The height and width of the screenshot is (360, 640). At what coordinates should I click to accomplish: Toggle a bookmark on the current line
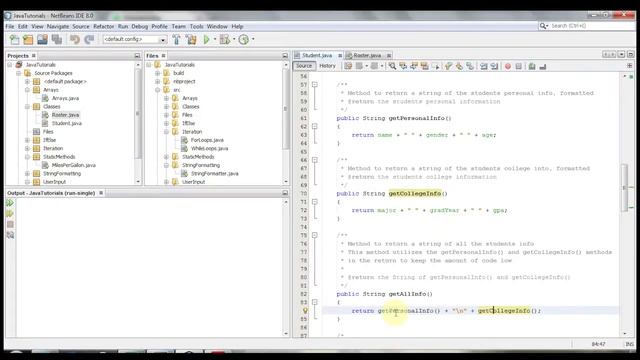click(470, 66)
